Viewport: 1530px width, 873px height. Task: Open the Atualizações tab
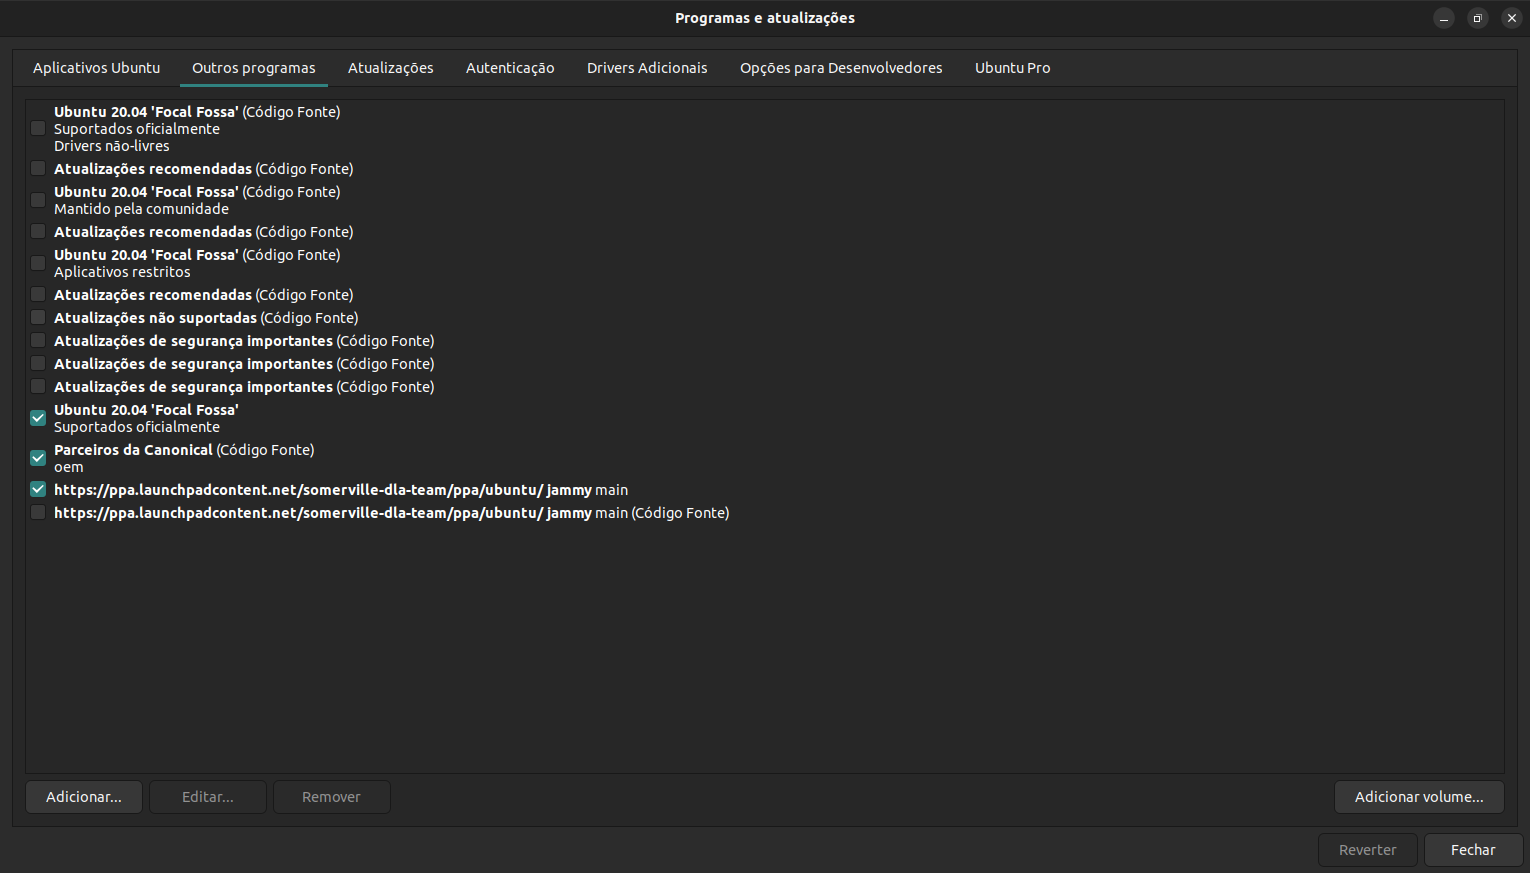tap(391, 68)
